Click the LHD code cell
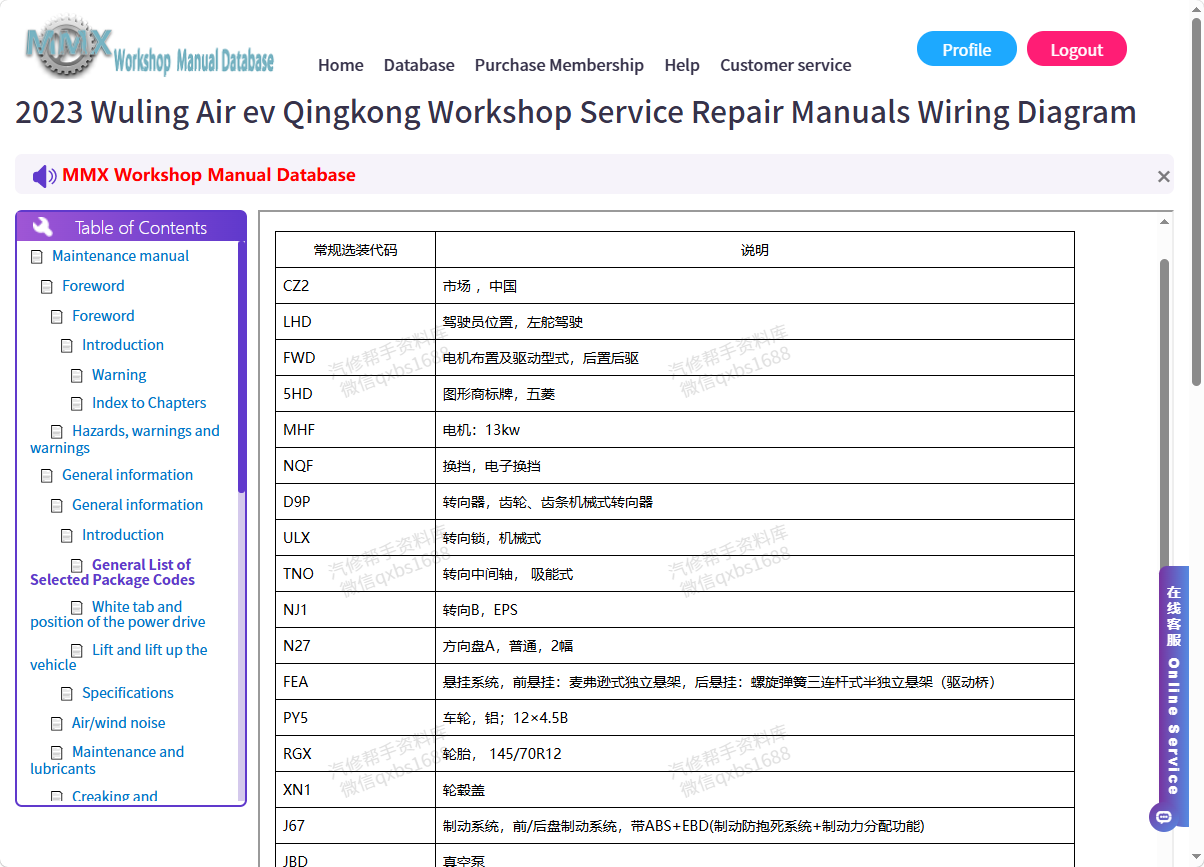This screenshot has height=867, width=1204. (355, 322)
